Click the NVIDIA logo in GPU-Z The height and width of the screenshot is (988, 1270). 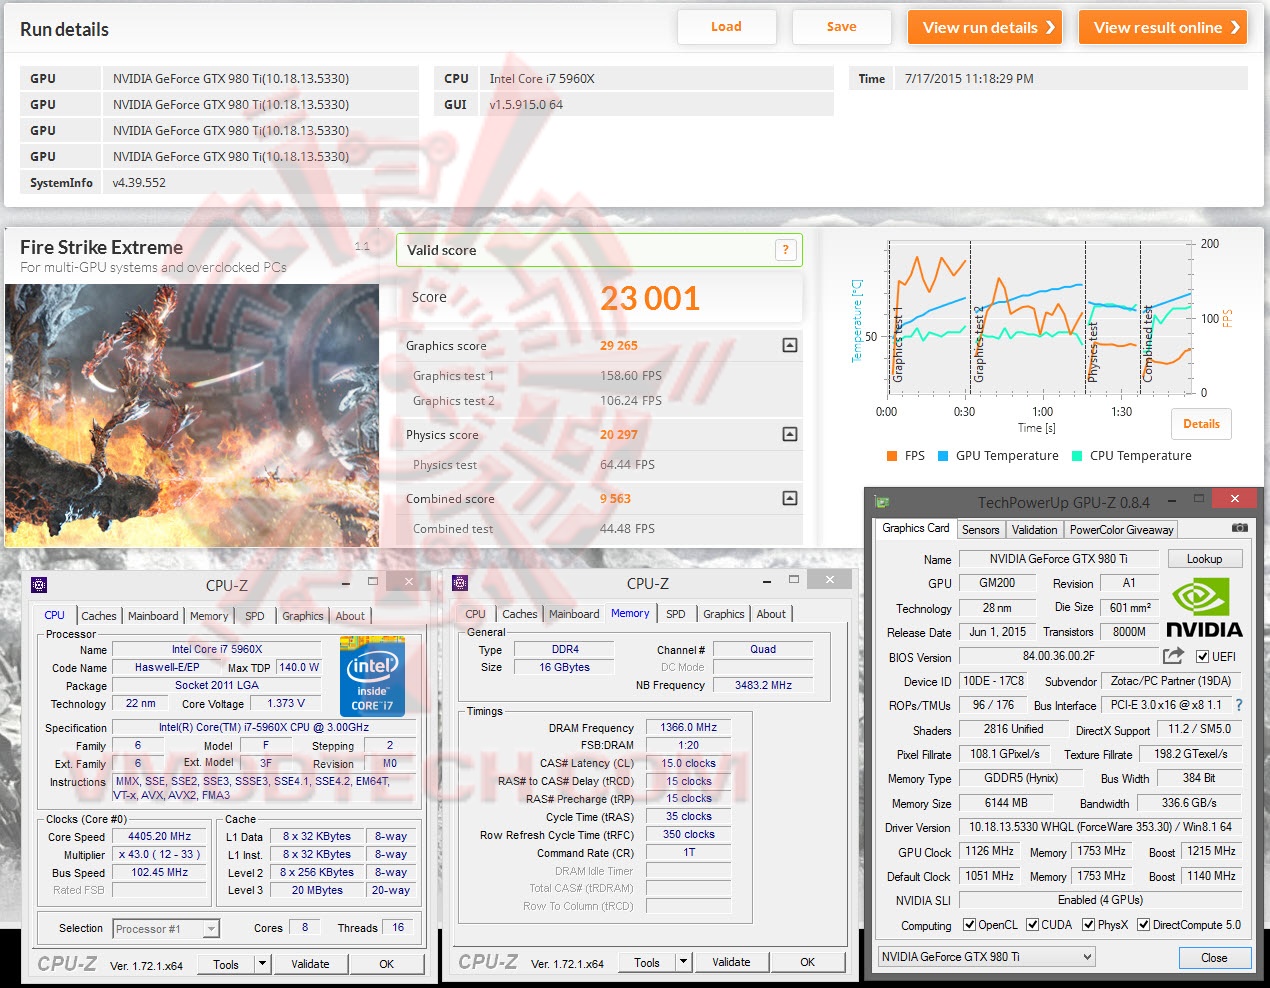pyautogui.click(x=1204, y=608)
